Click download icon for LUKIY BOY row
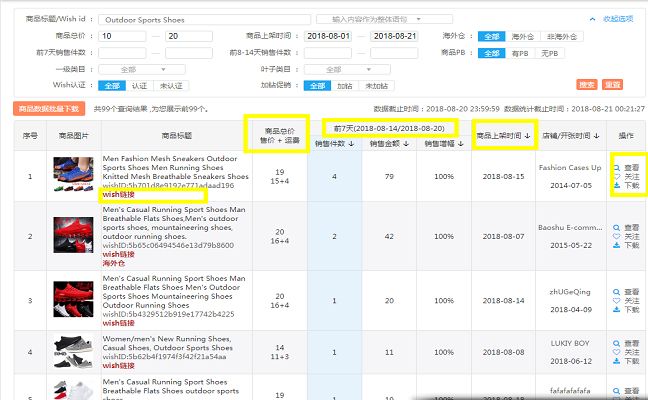The image size is (648, 400). point(617,361)
